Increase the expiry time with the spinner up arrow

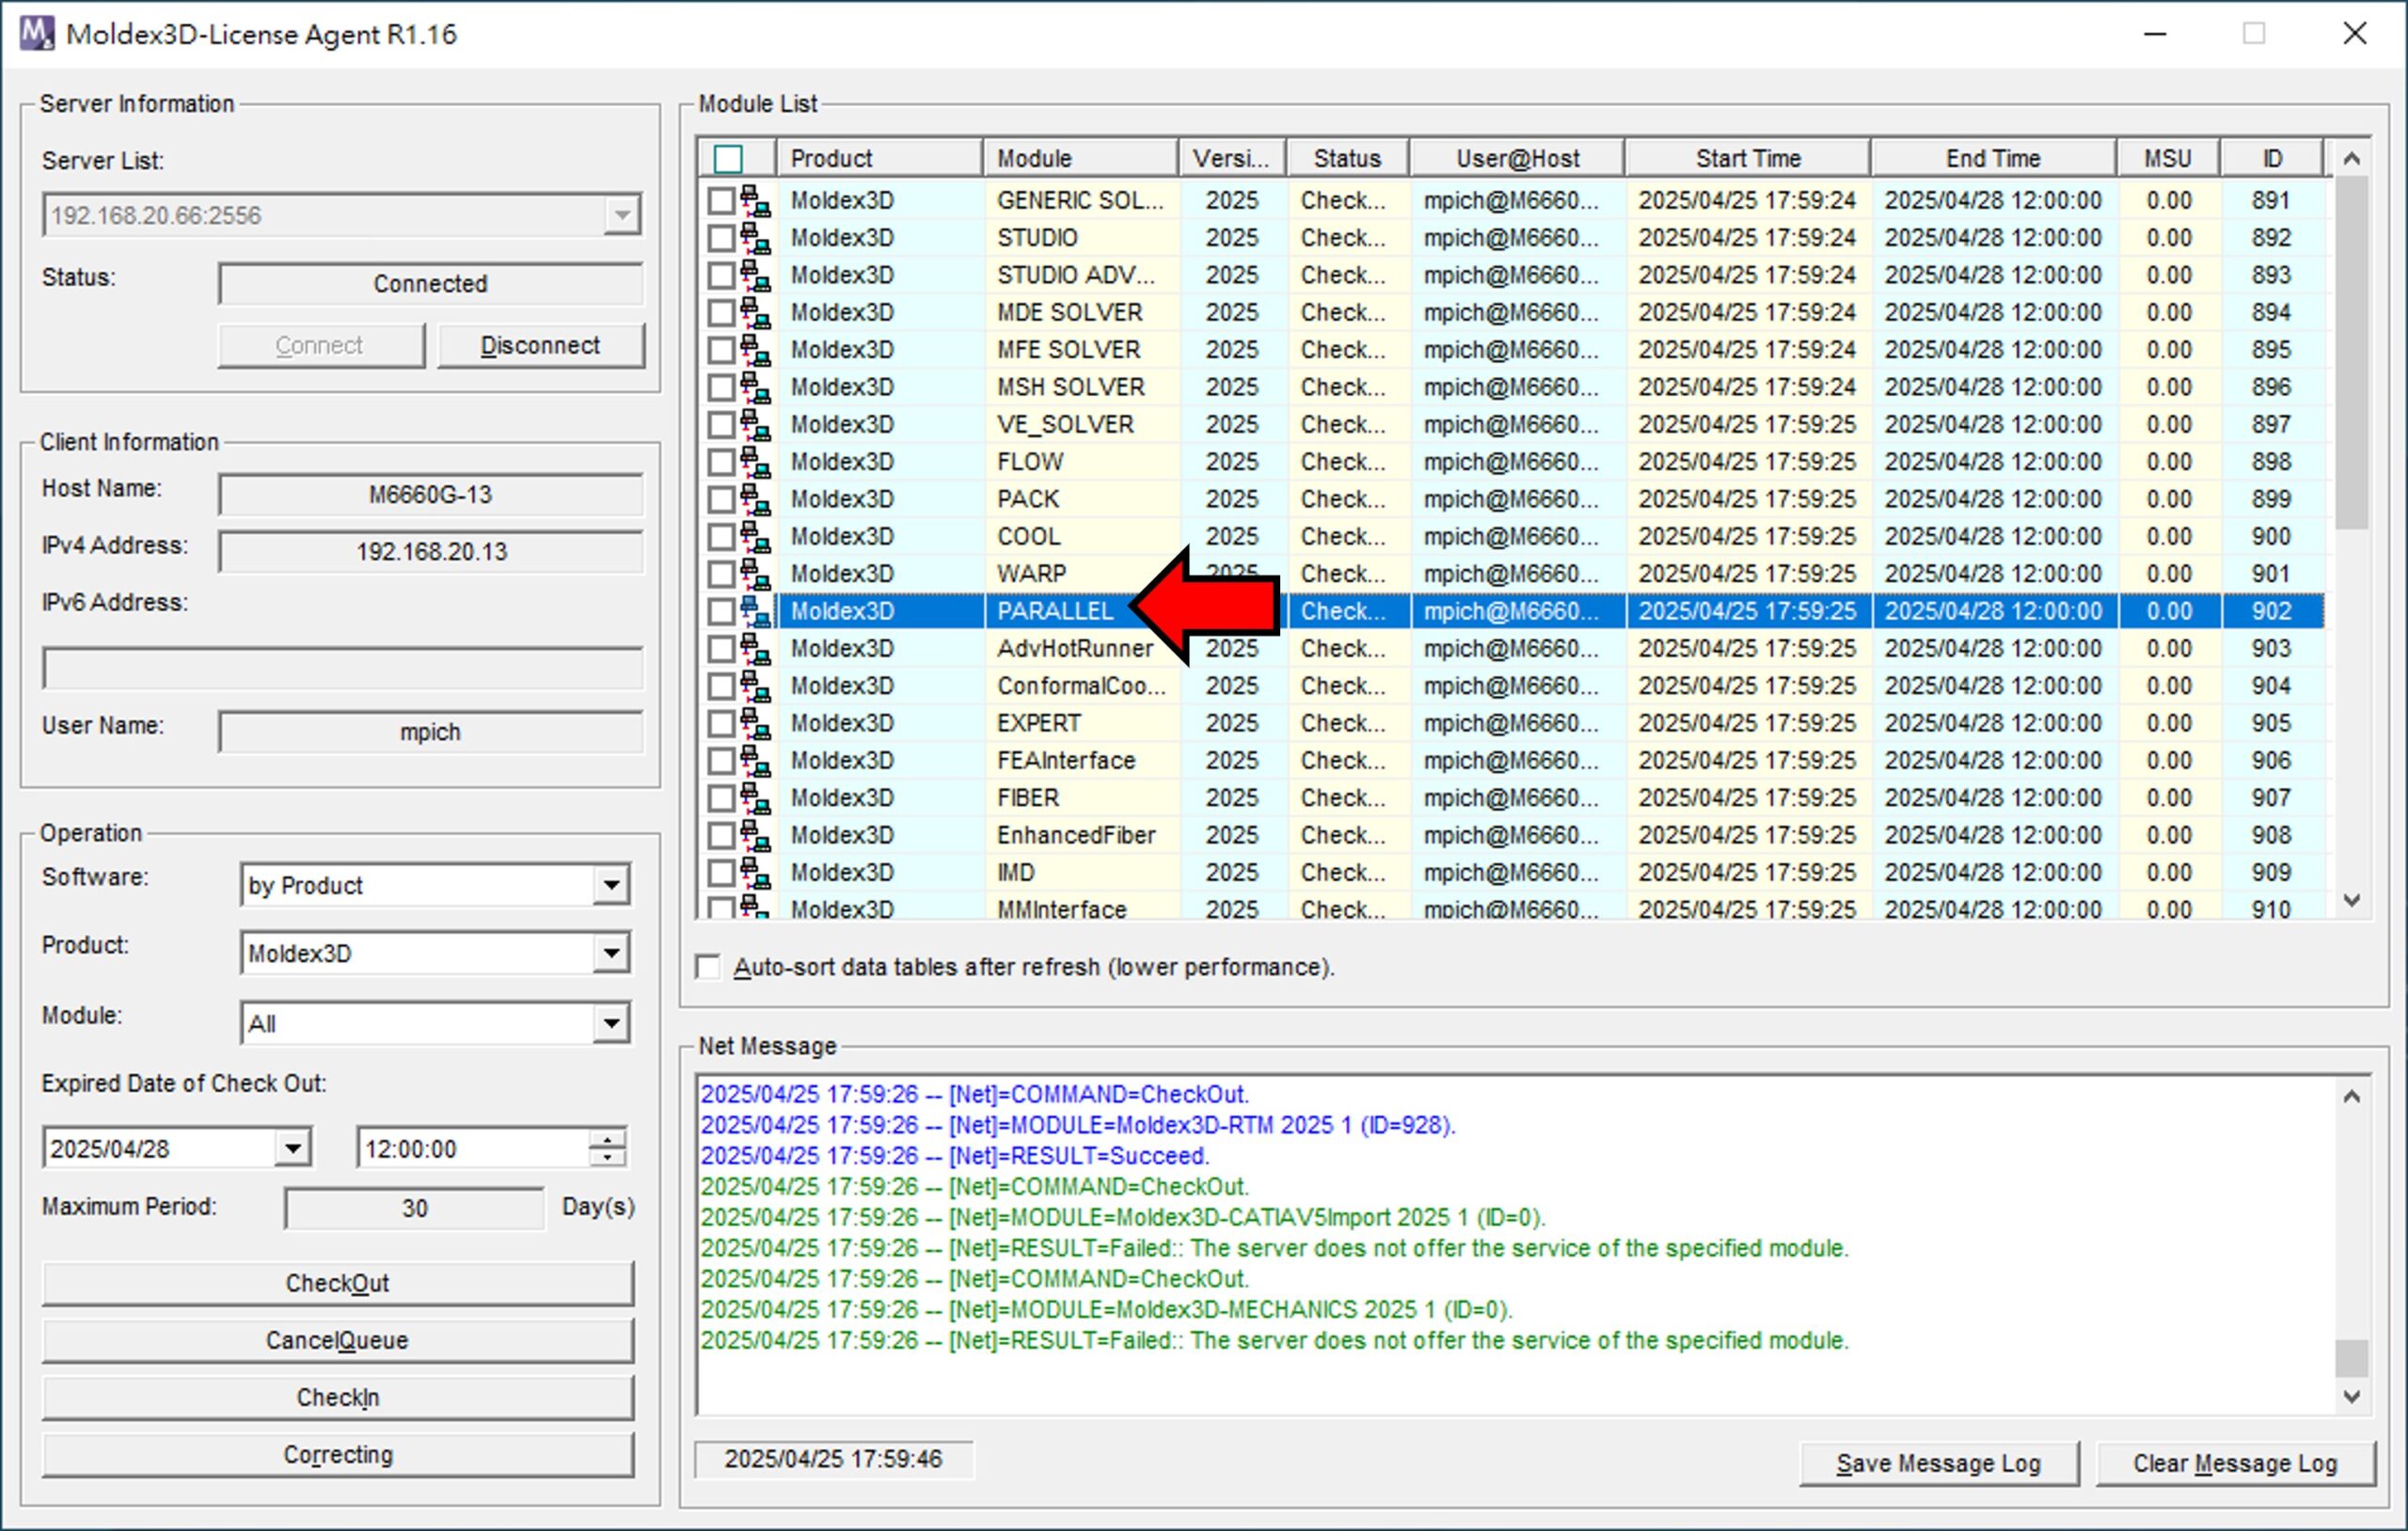(x=607, y=1139)
